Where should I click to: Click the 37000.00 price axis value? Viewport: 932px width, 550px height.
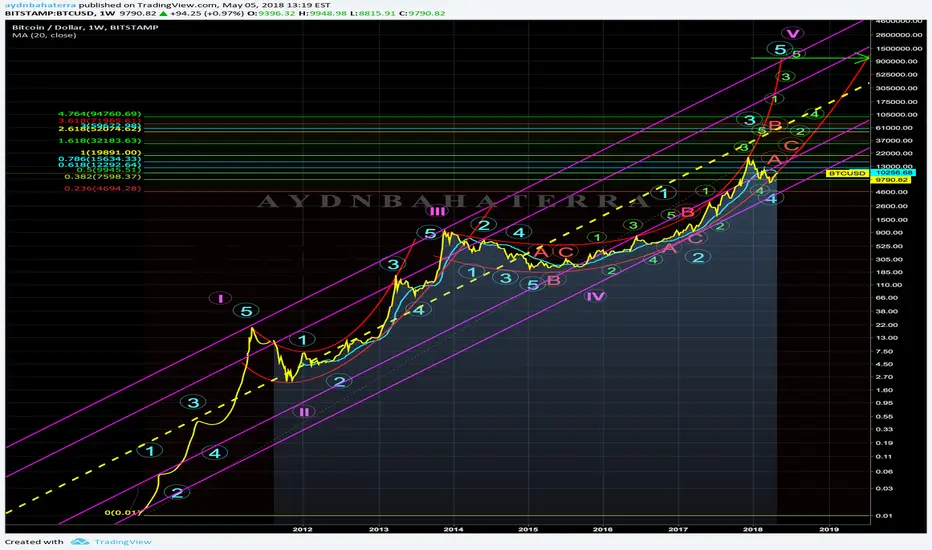[x=896, y=141]
